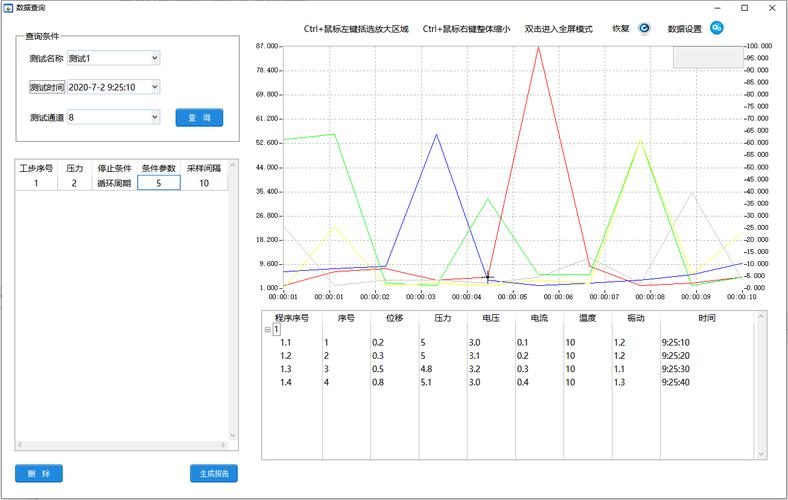Click the 双击进入全屏模式 hint text
788x500 pixels.
(558, 29)
